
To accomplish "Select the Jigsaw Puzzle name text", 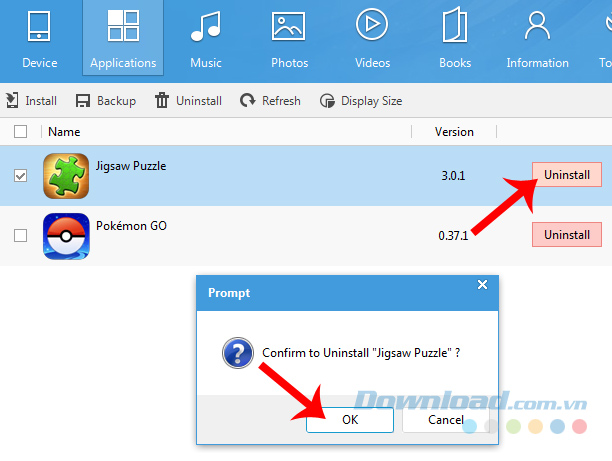I will (x=131, y=166).
